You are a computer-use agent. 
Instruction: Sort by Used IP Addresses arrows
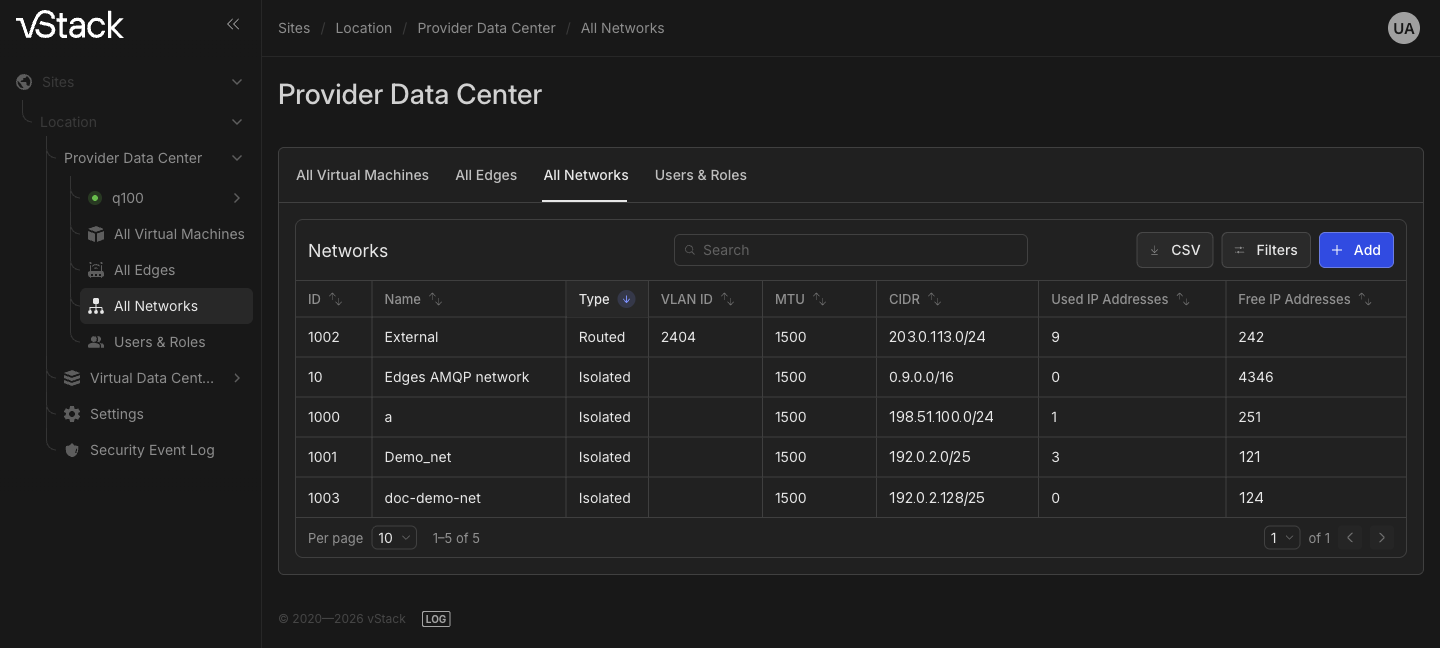[x=1183, y=299]
